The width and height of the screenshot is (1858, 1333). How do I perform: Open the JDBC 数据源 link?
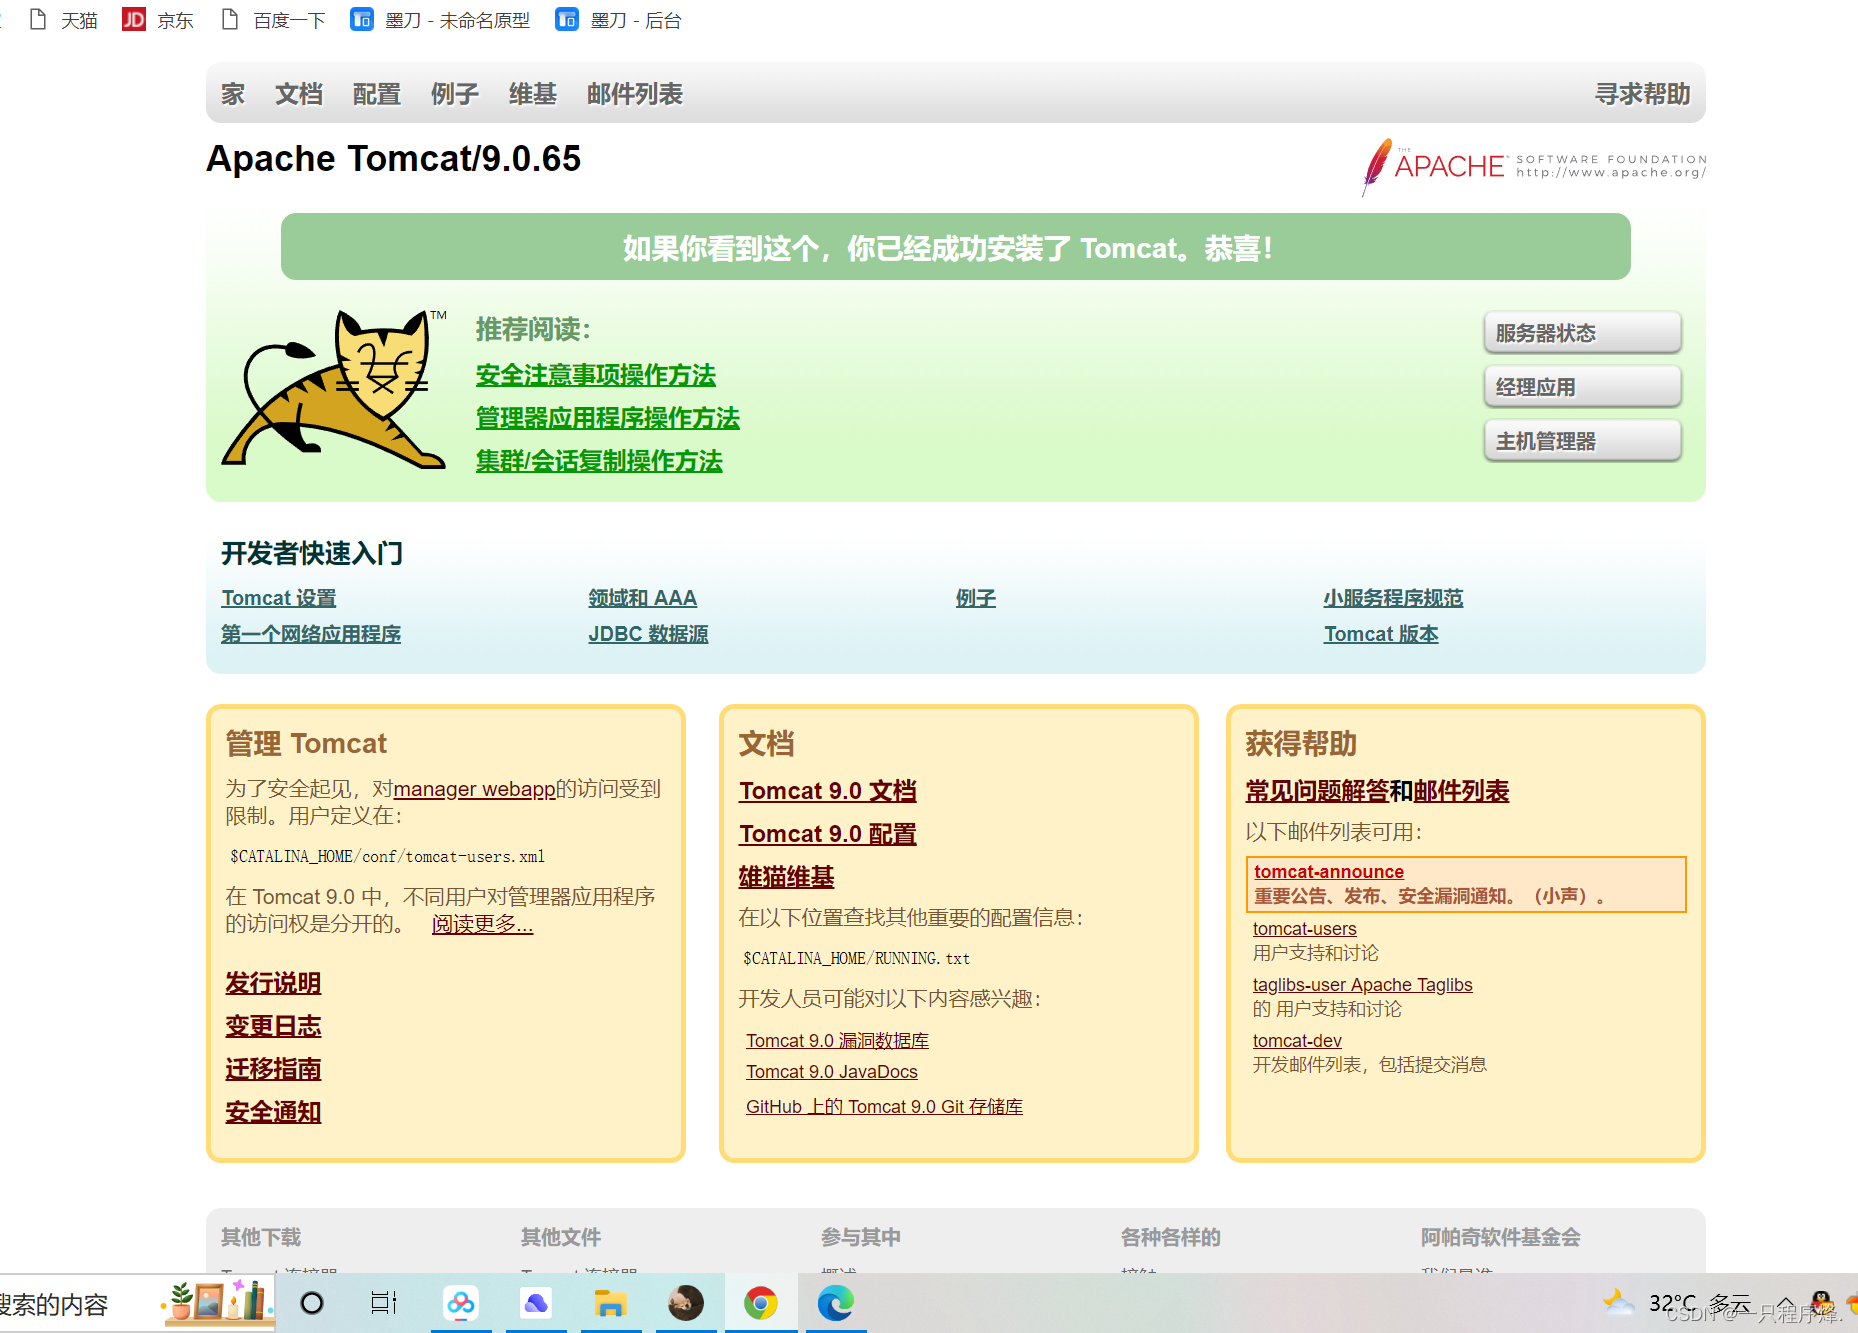[x=648, y=634]
